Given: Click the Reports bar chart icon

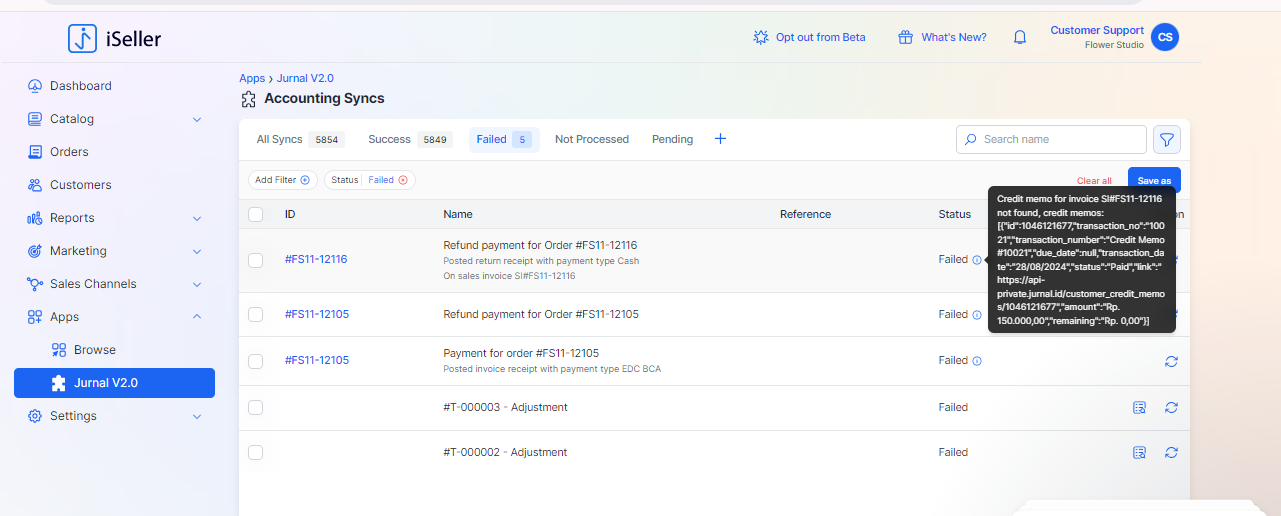Looking at the screenshot, I should 35,218.
